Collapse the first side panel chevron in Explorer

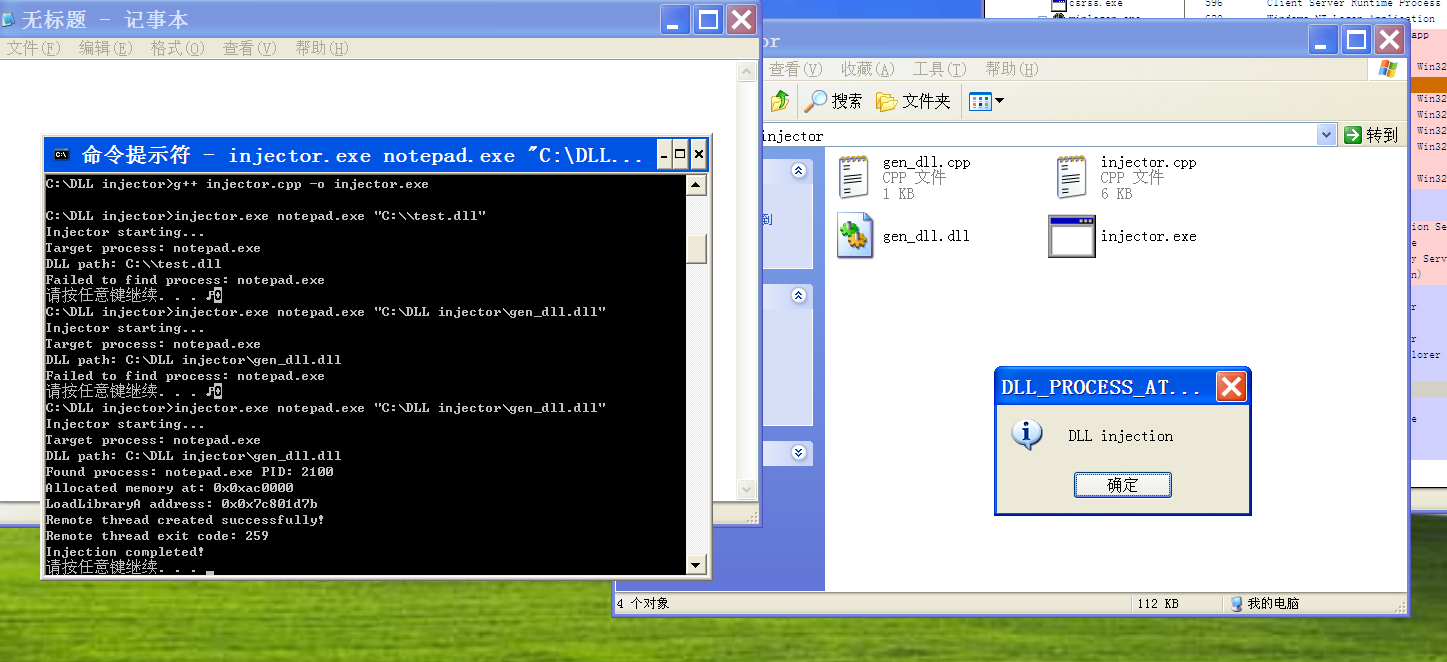click(x=798, y=171)
